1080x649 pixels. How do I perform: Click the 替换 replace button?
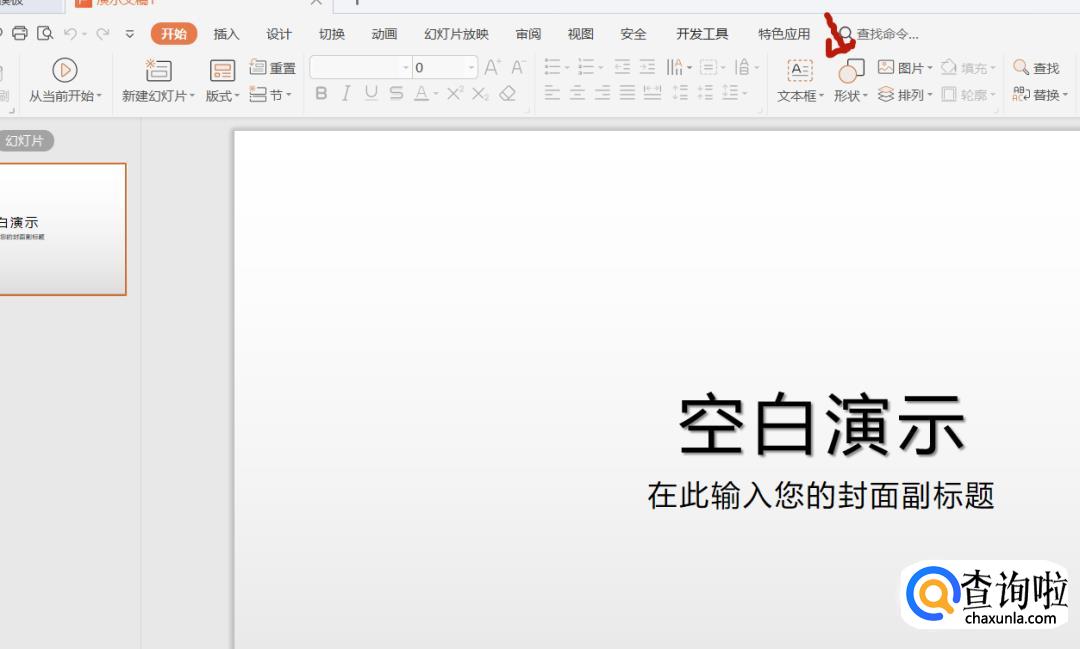coord(1040,94)
